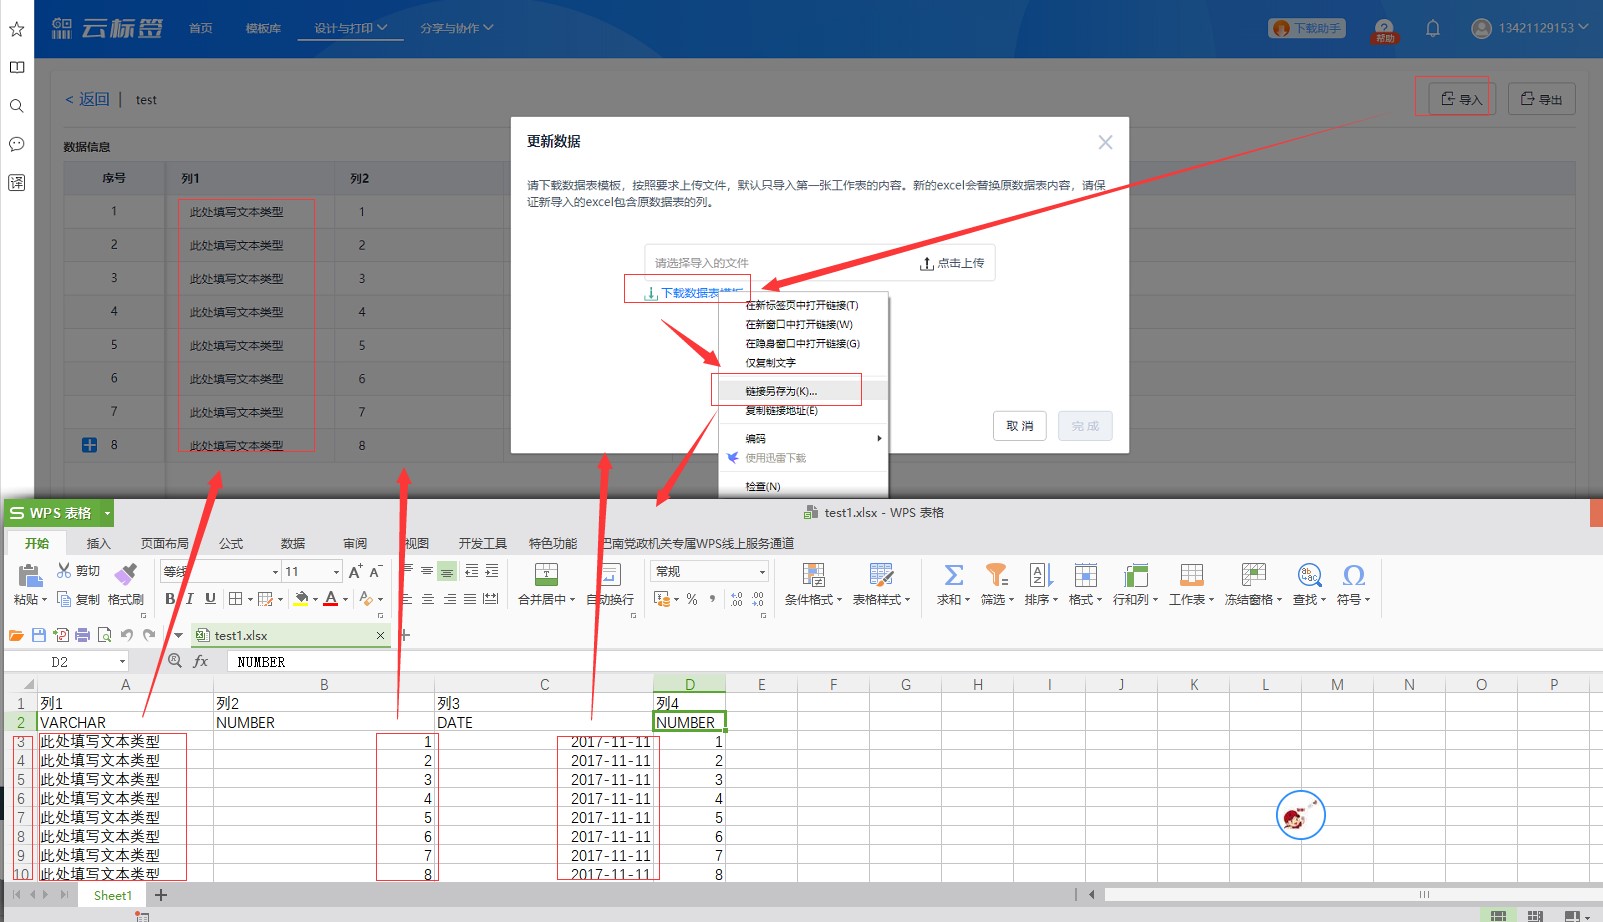This screenshot has width=1603, height=922.
Task: Open the font color swatch A in WPS
Action: 331,599
